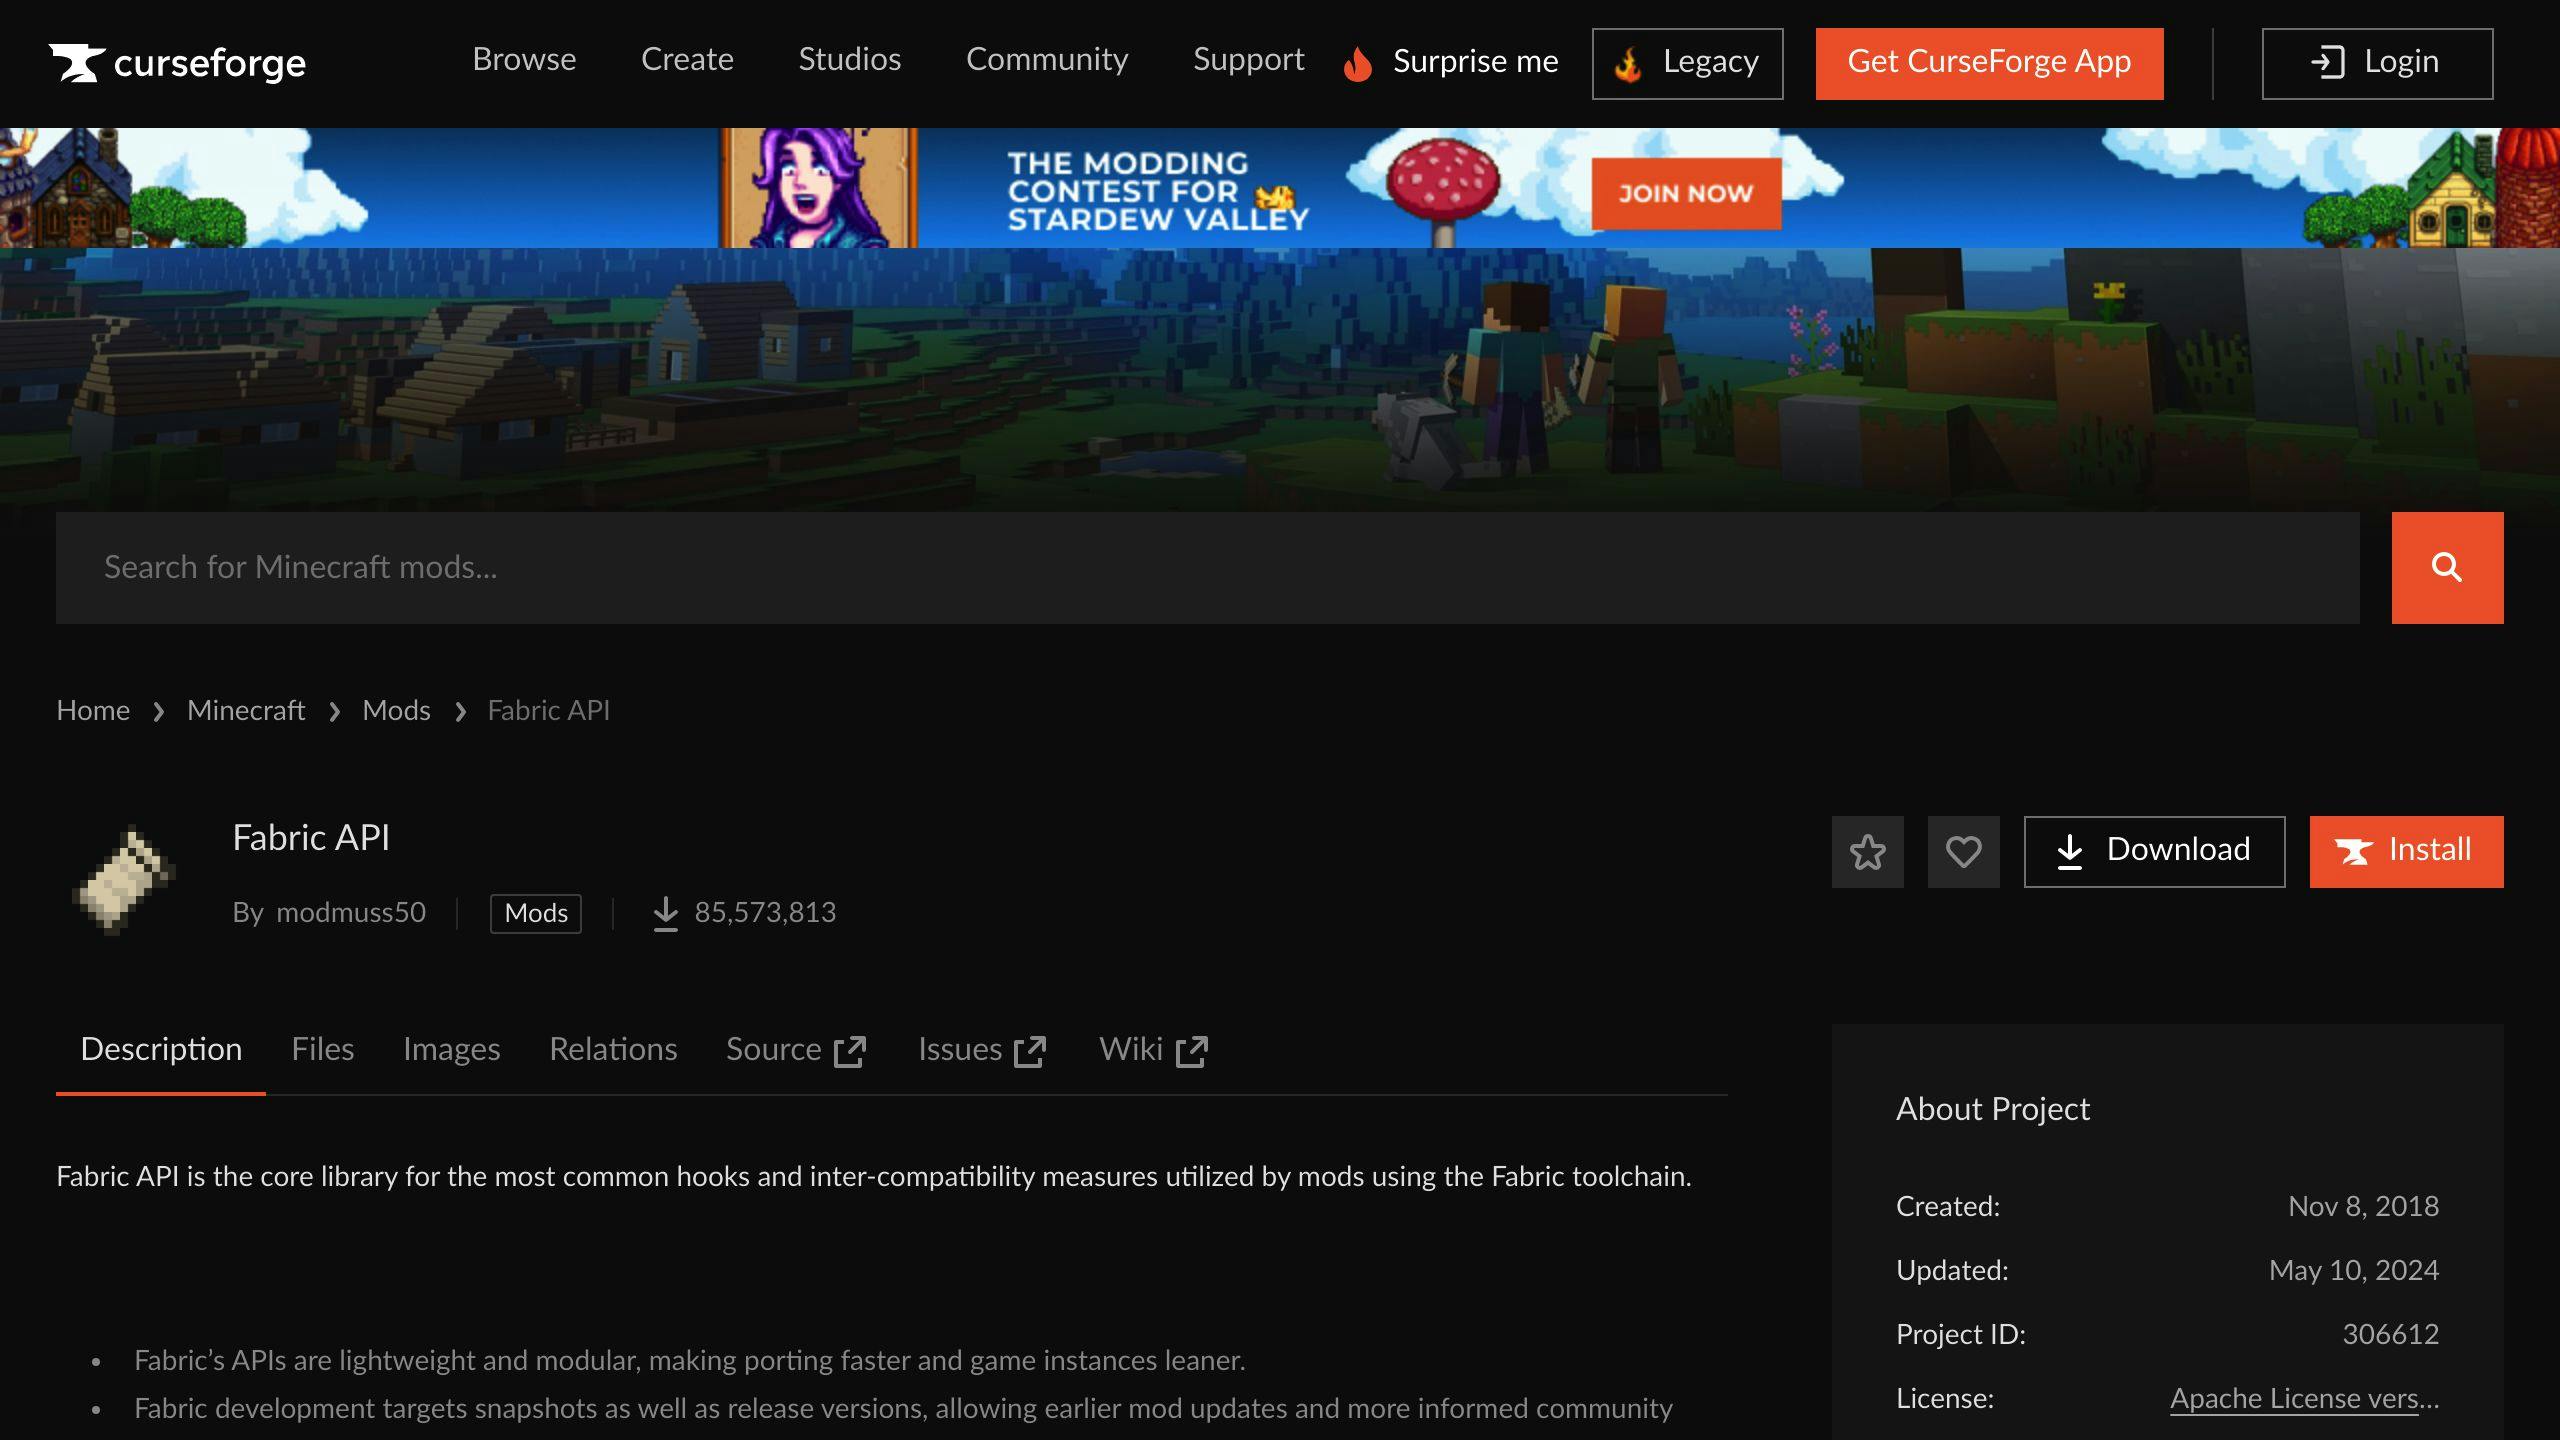Image resolution: width=2560 pixels, height=1440 pixels.
Task: Click the Fabric API mod thumbnail
Action: 124,879
